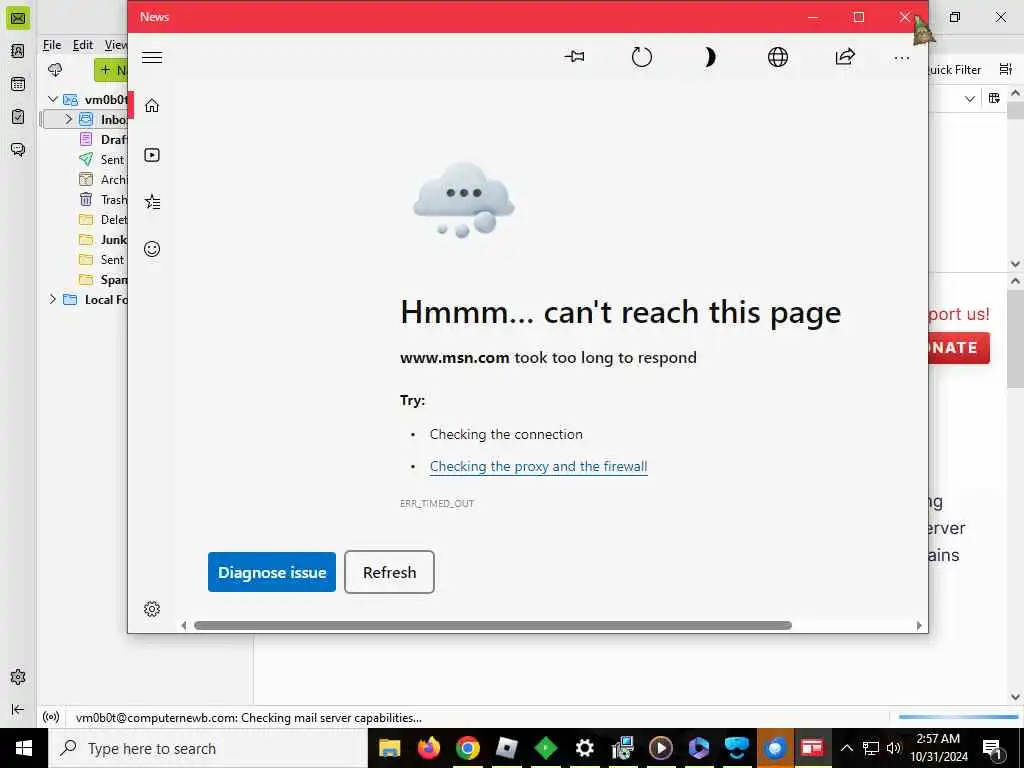Open the video section in News sidebar
The width and height of the screenshot is (1024, 768).
152,155
